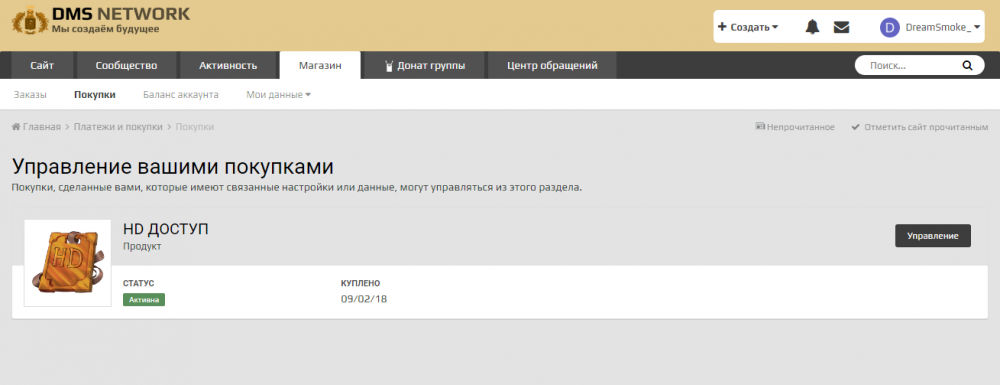Viewport: 1000px width, 385px height.
Task: Click the Непрочитанное link
Action: coord(795,127)
